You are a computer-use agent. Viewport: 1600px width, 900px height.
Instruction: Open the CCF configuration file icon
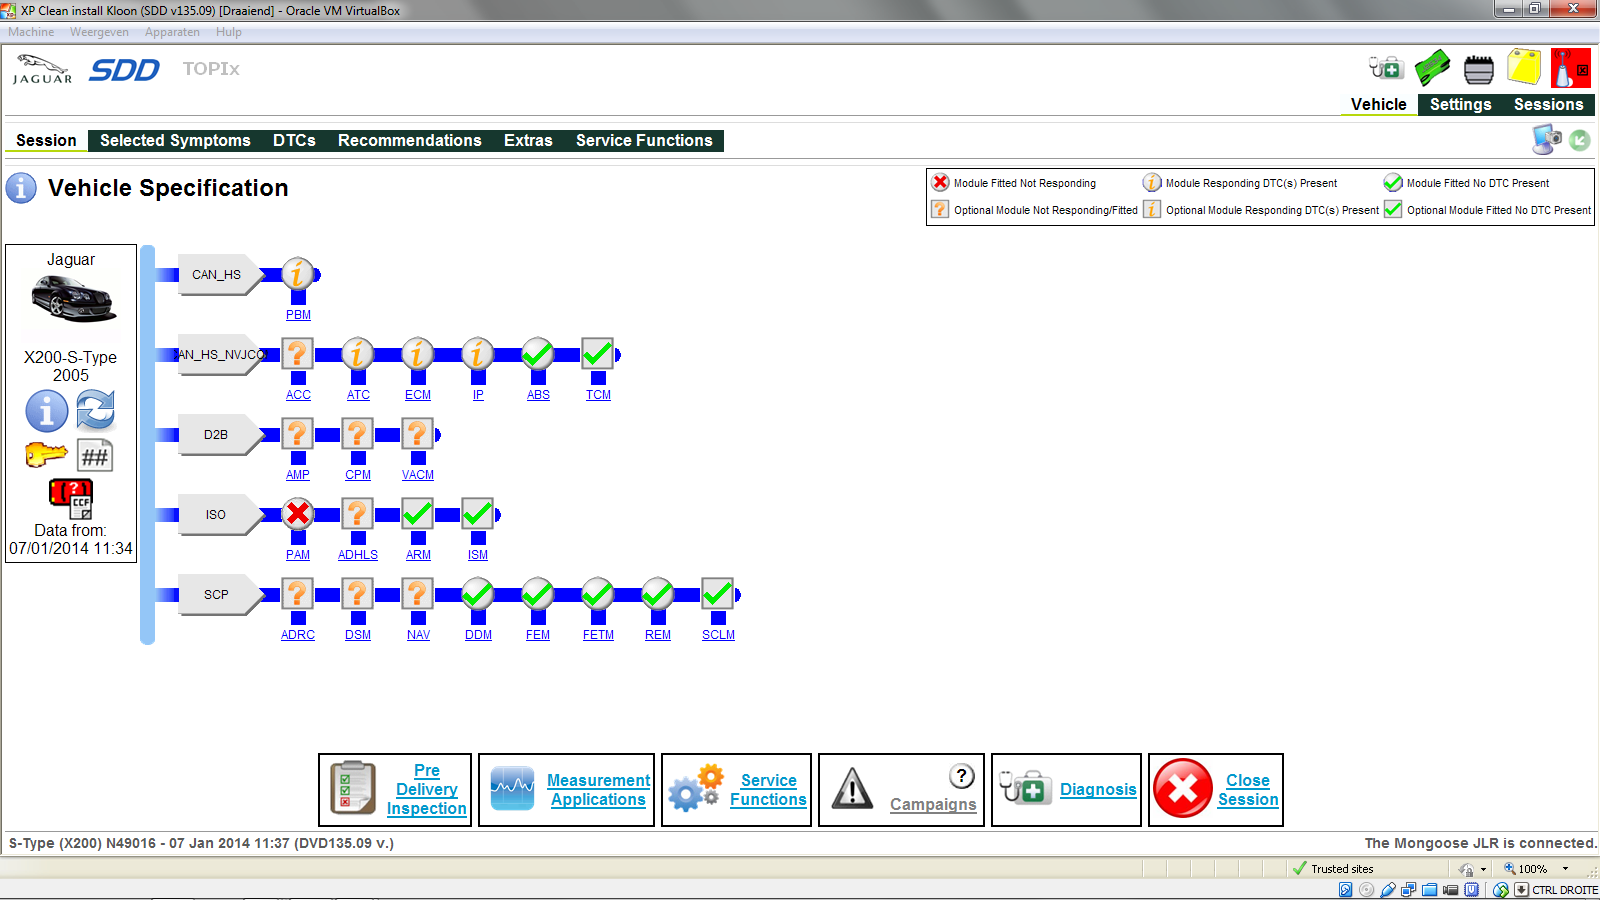tap(71, 497)
